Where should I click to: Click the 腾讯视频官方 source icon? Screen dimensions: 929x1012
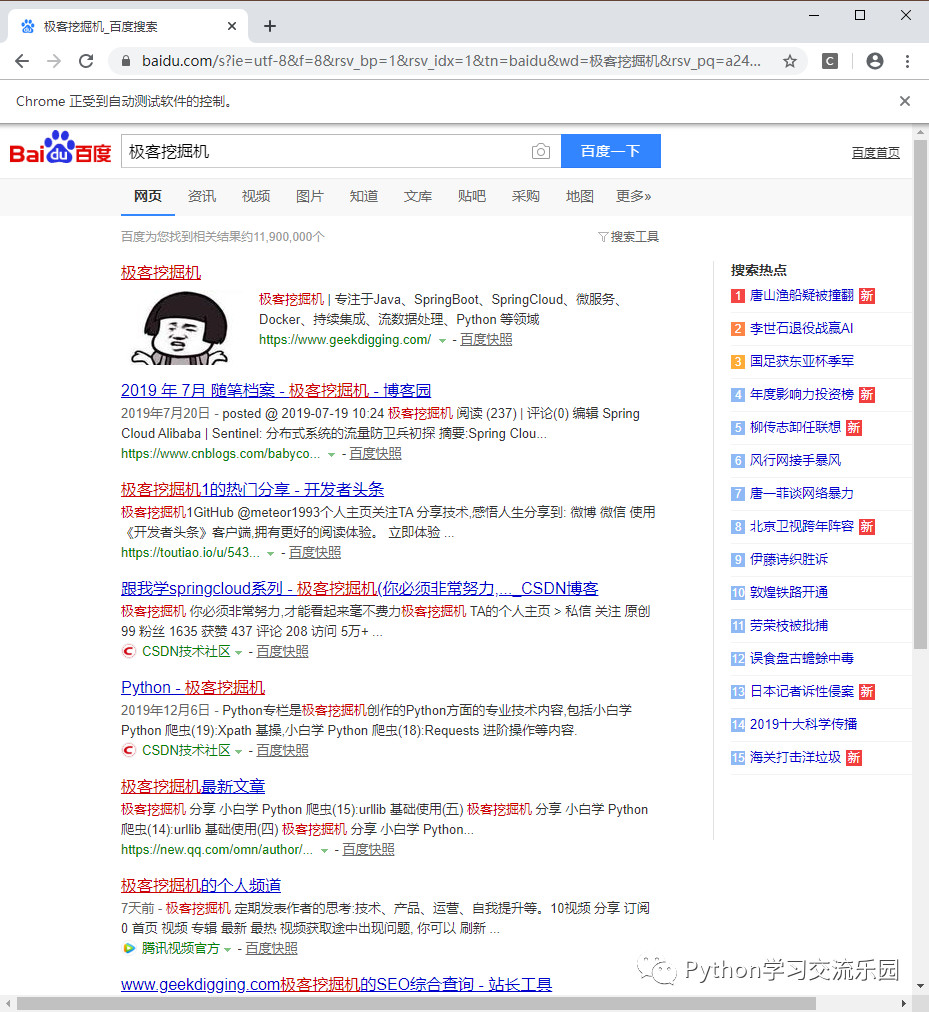[x=128, y=948]
